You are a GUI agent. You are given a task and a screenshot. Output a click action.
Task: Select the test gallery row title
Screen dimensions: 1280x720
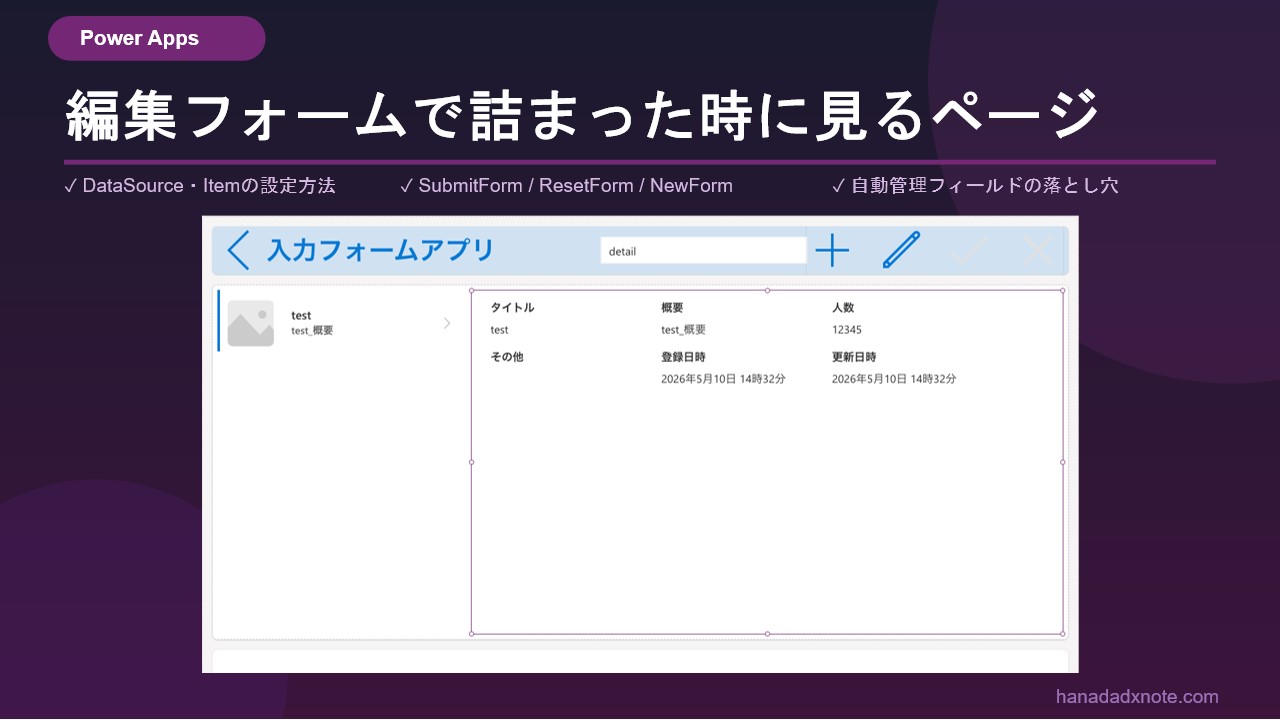coord(301,315)
